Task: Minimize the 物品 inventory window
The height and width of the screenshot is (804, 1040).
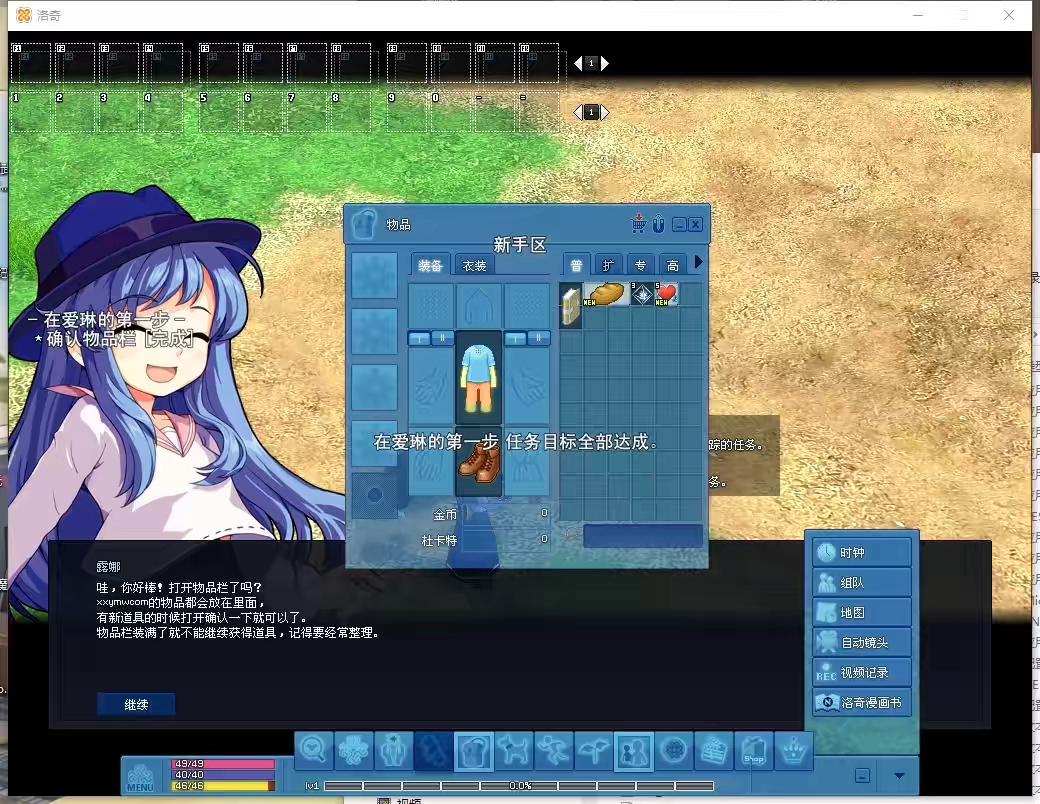Action: pyautogui.click(x=679, y=225)
